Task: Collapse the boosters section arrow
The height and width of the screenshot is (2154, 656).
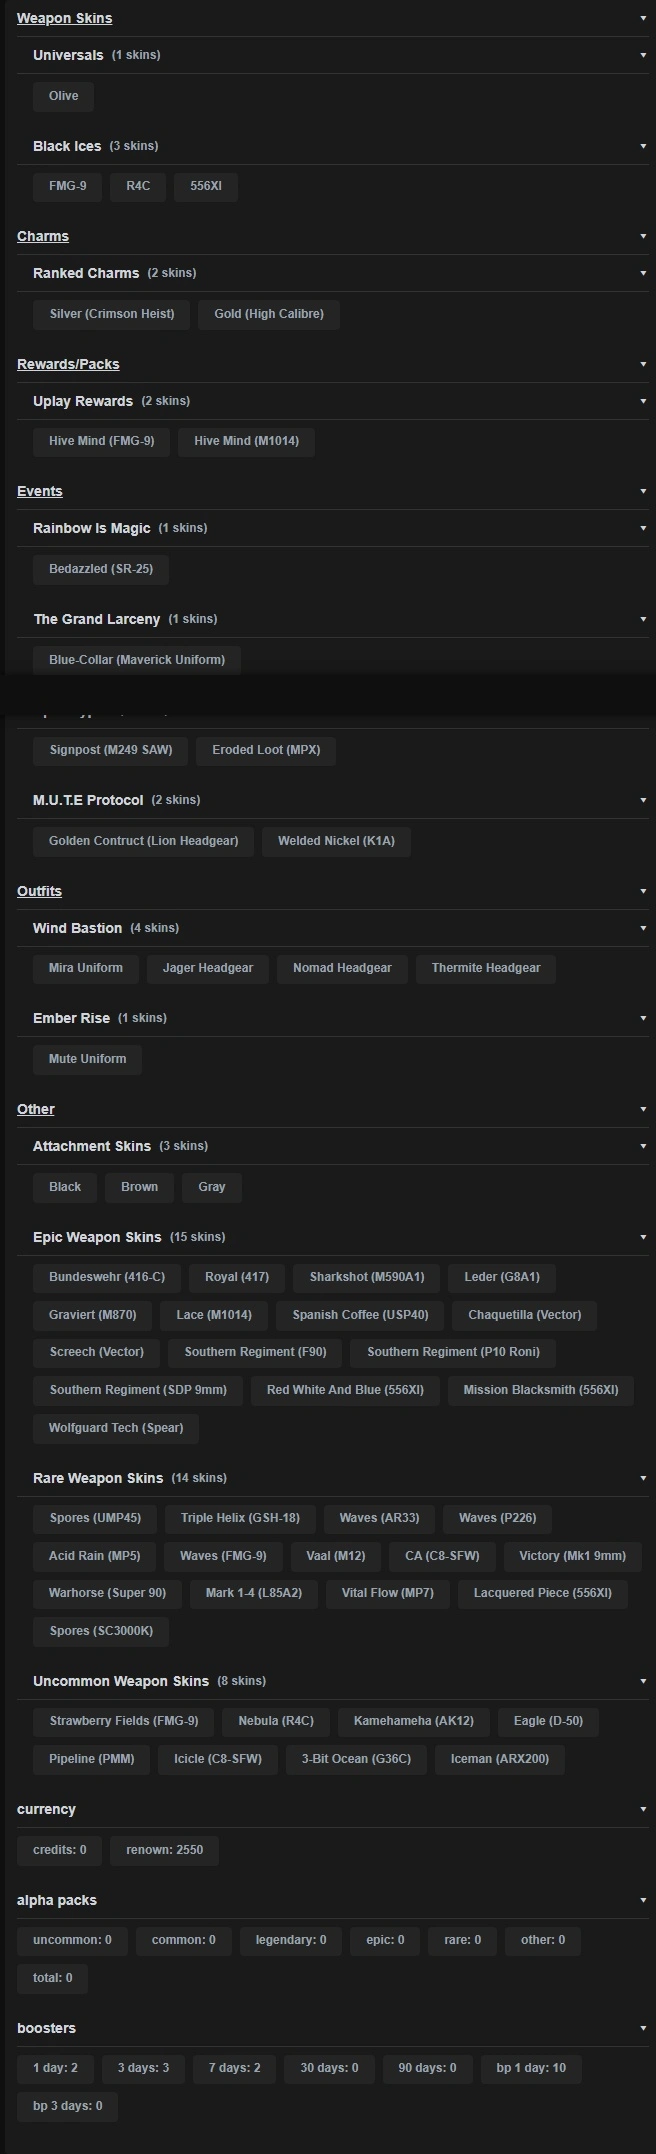Action: (643, 2028)
